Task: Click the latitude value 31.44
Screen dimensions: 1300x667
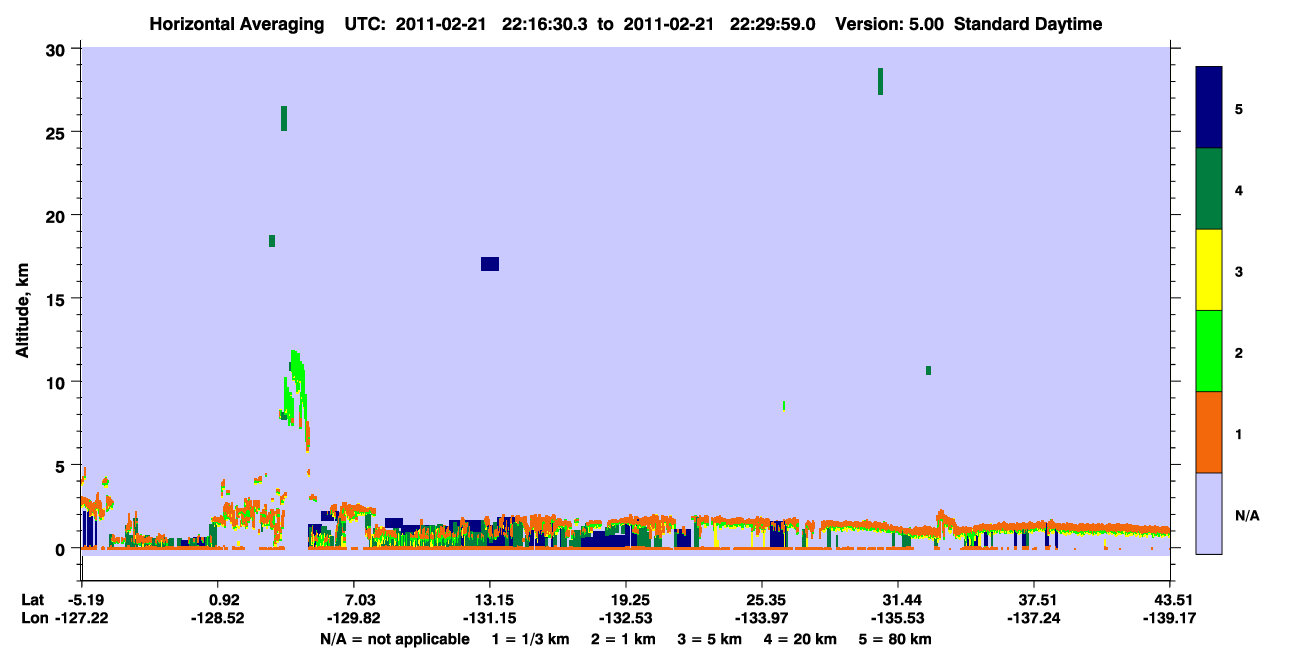Action: pos(898,600)
